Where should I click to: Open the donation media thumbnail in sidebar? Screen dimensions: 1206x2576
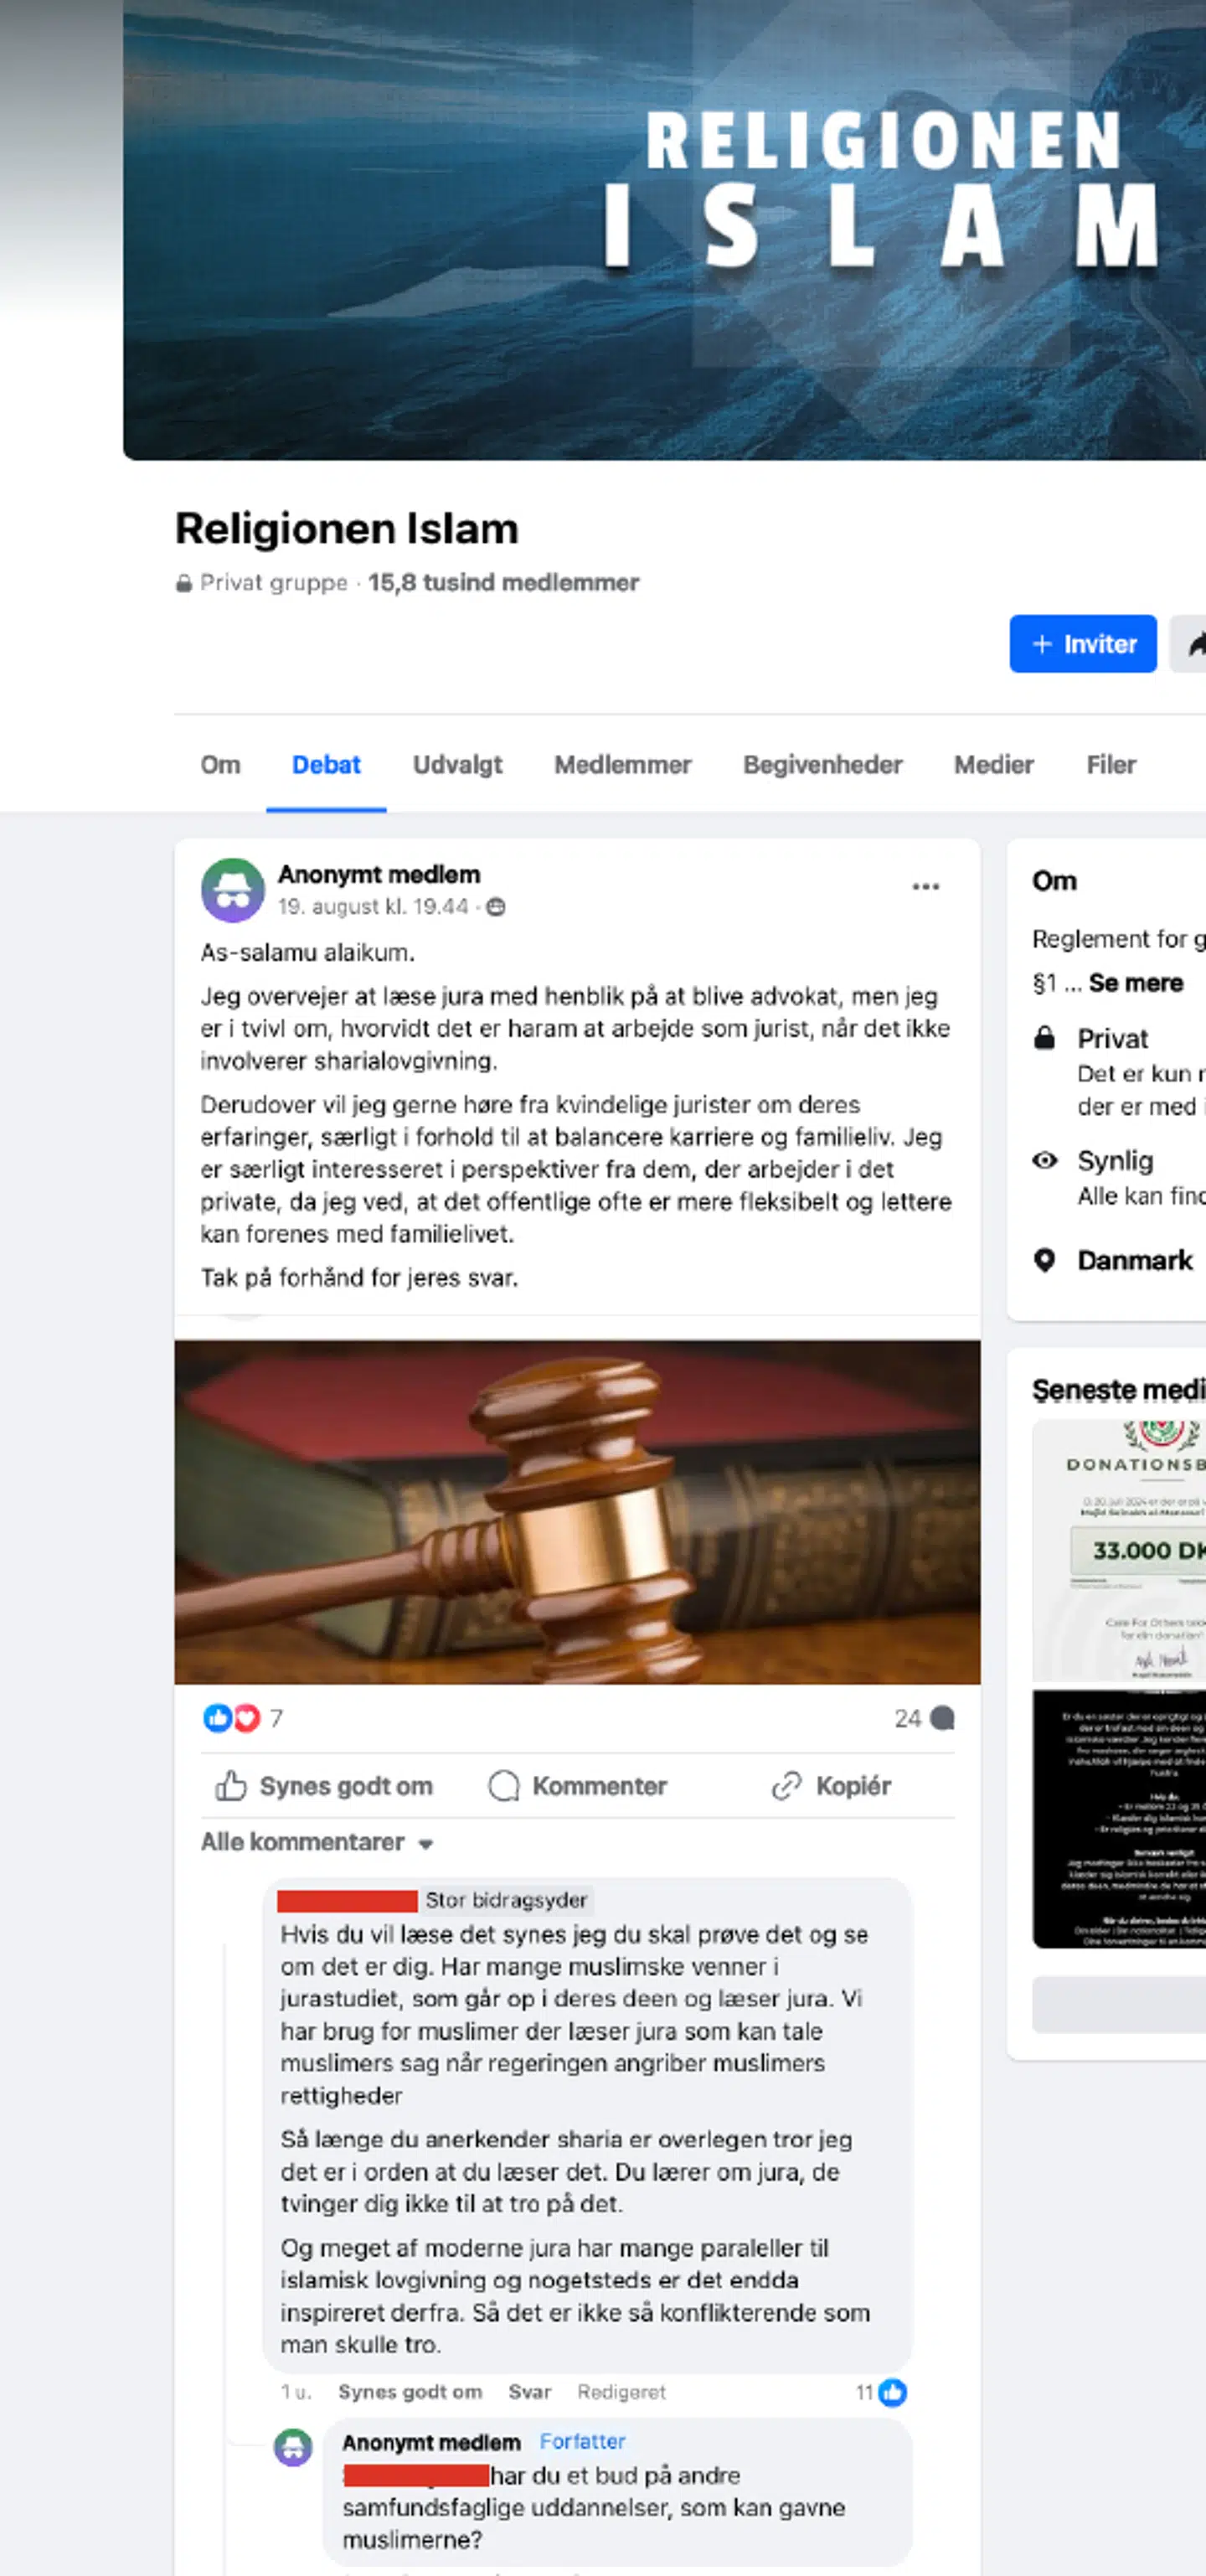tap(1118, 1550)
